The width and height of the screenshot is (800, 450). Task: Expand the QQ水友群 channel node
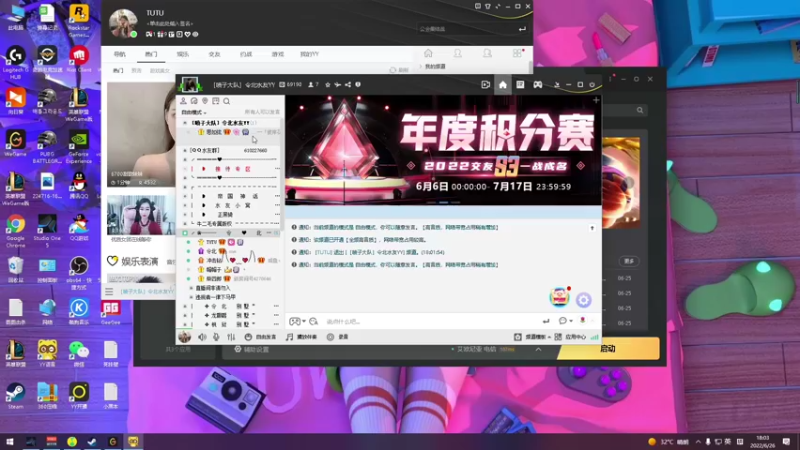185,151
